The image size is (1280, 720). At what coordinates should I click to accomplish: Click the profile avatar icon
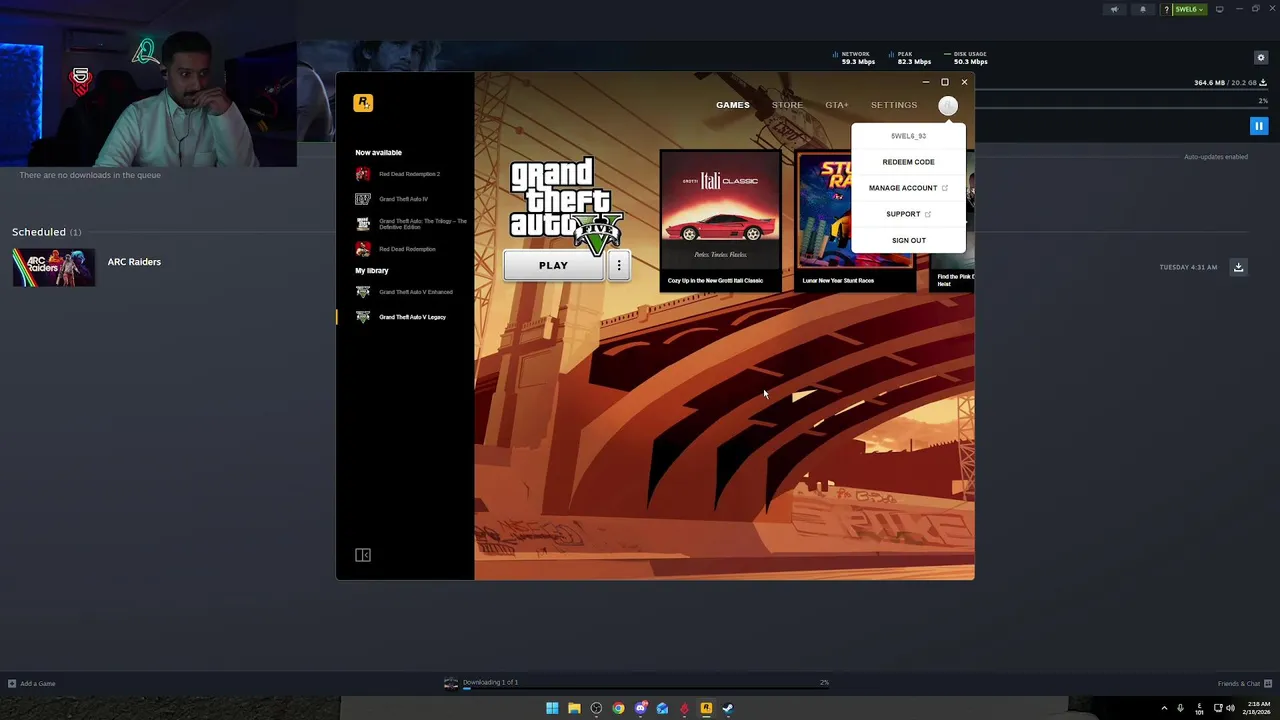click(x=948, y=105)
